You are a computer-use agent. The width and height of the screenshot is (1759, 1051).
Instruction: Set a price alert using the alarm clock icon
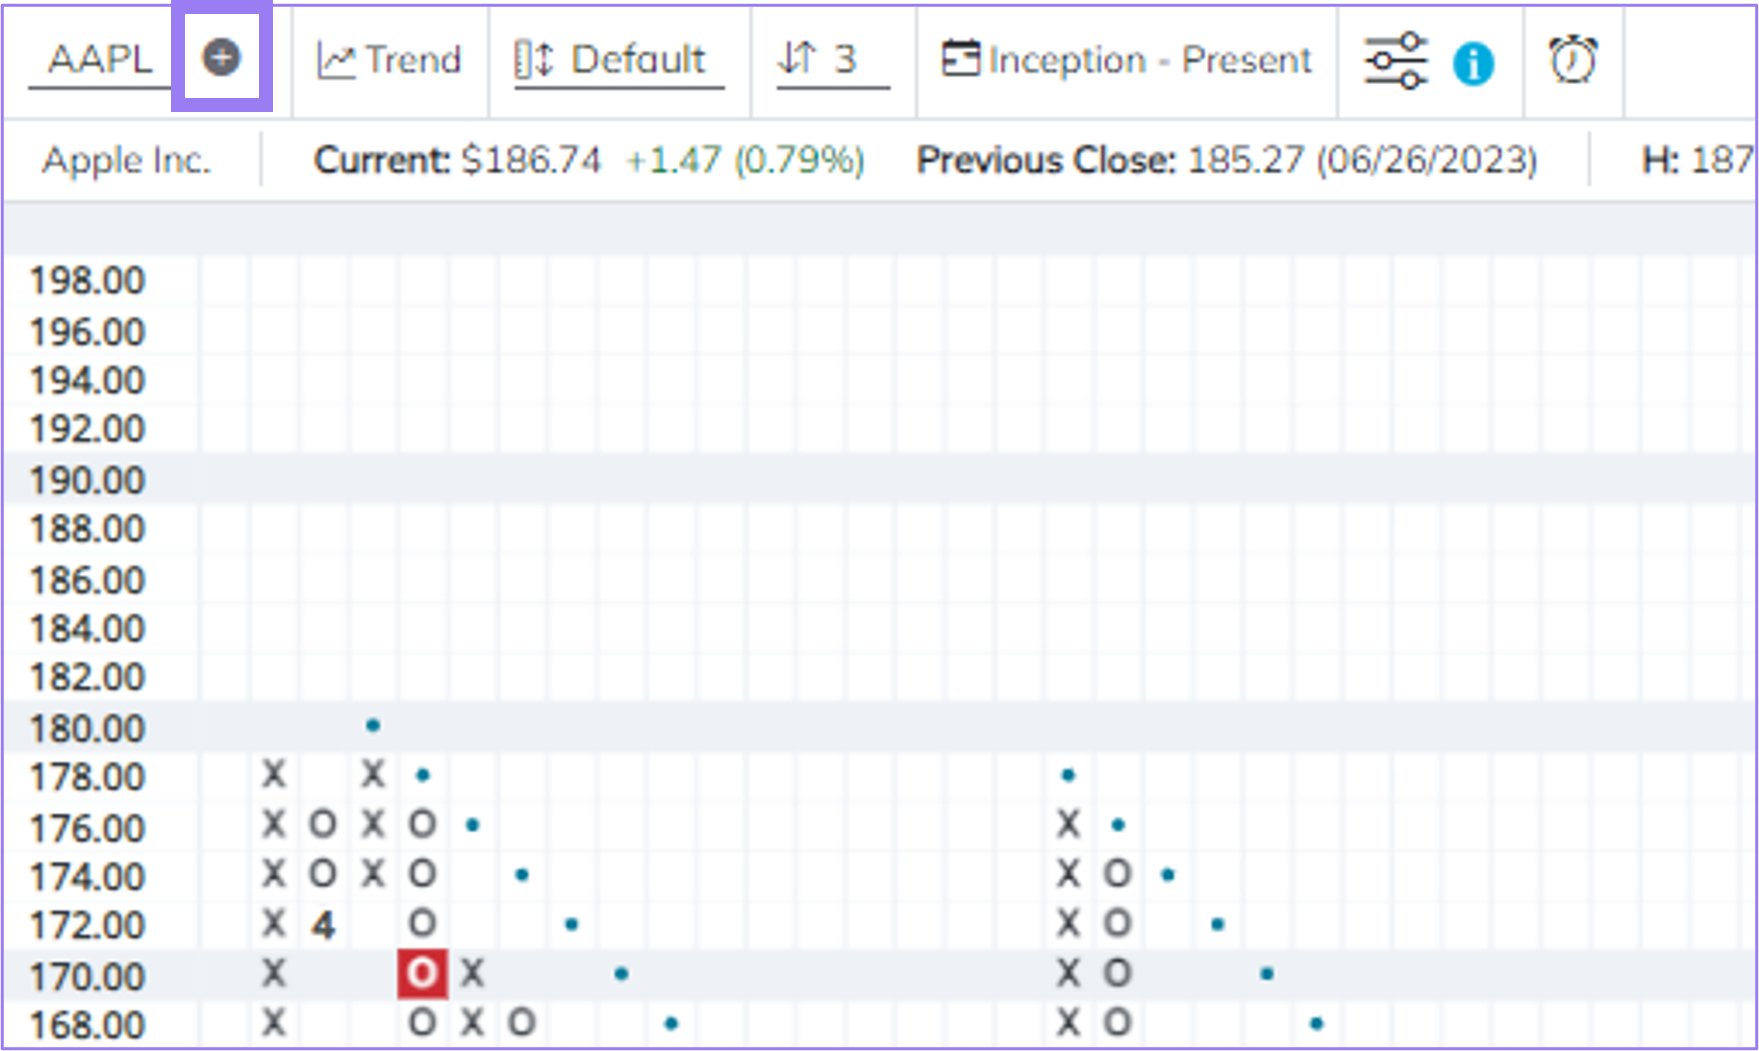tap(1572, 60)
